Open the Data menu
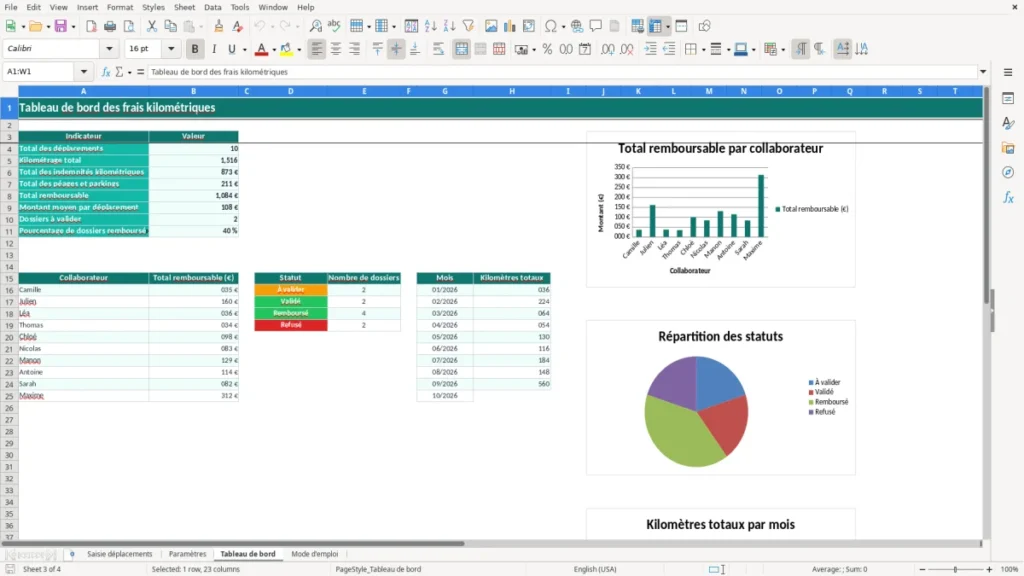This screenshot has width=1024, height=576. [212, 7]
